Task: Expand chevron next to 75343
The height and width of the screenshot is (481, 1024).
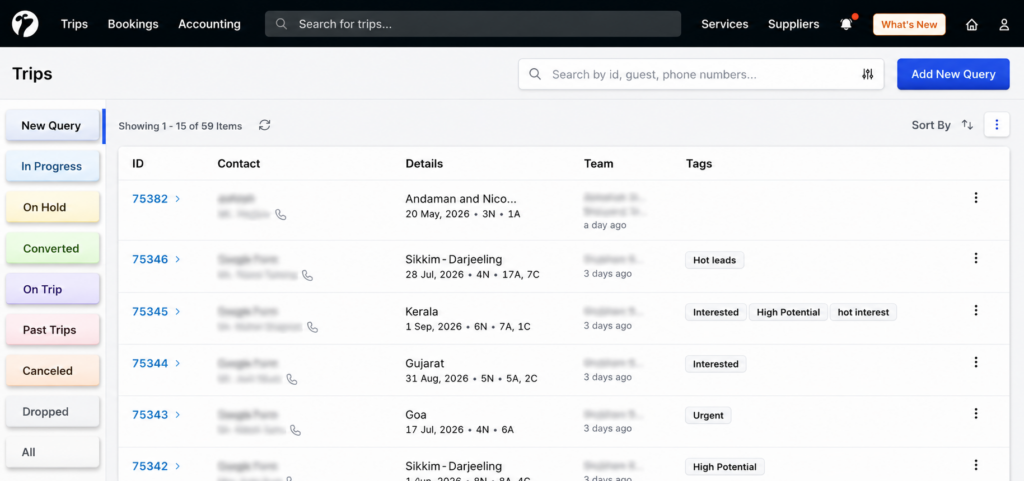Action: click(178, 414)
